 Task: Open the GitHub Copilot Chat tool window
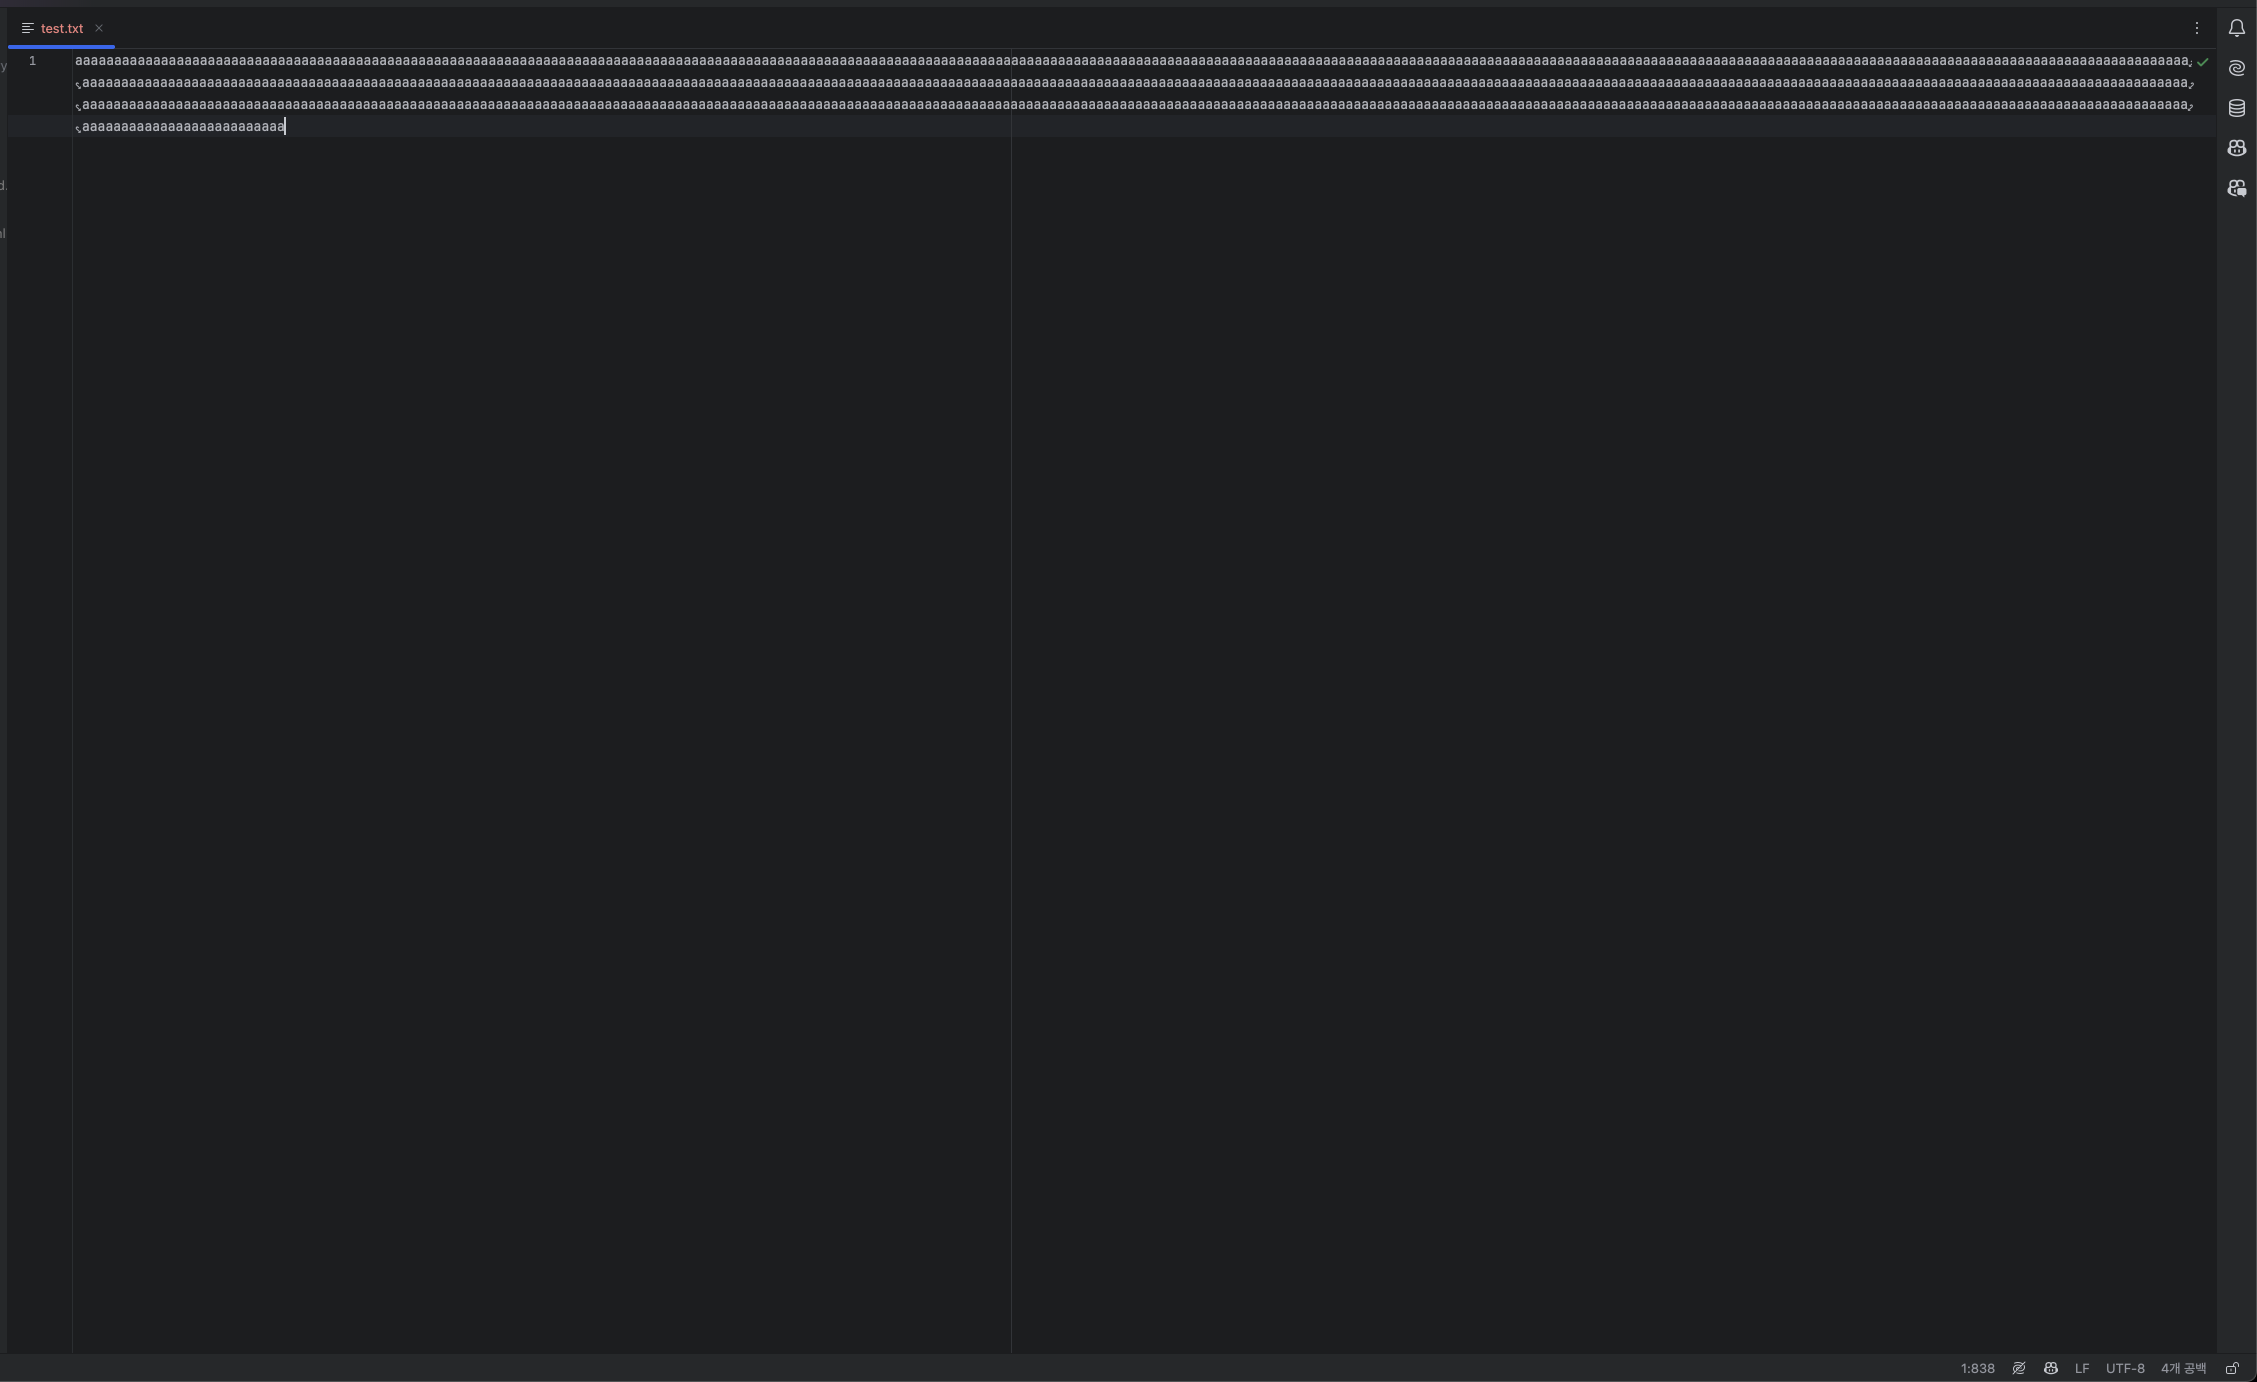[2237, 188]
